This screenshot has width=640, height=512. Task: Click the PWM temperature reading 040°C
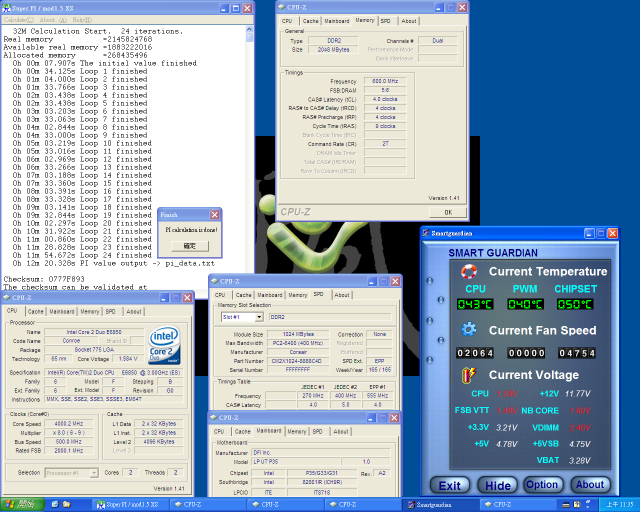(525, 304)
